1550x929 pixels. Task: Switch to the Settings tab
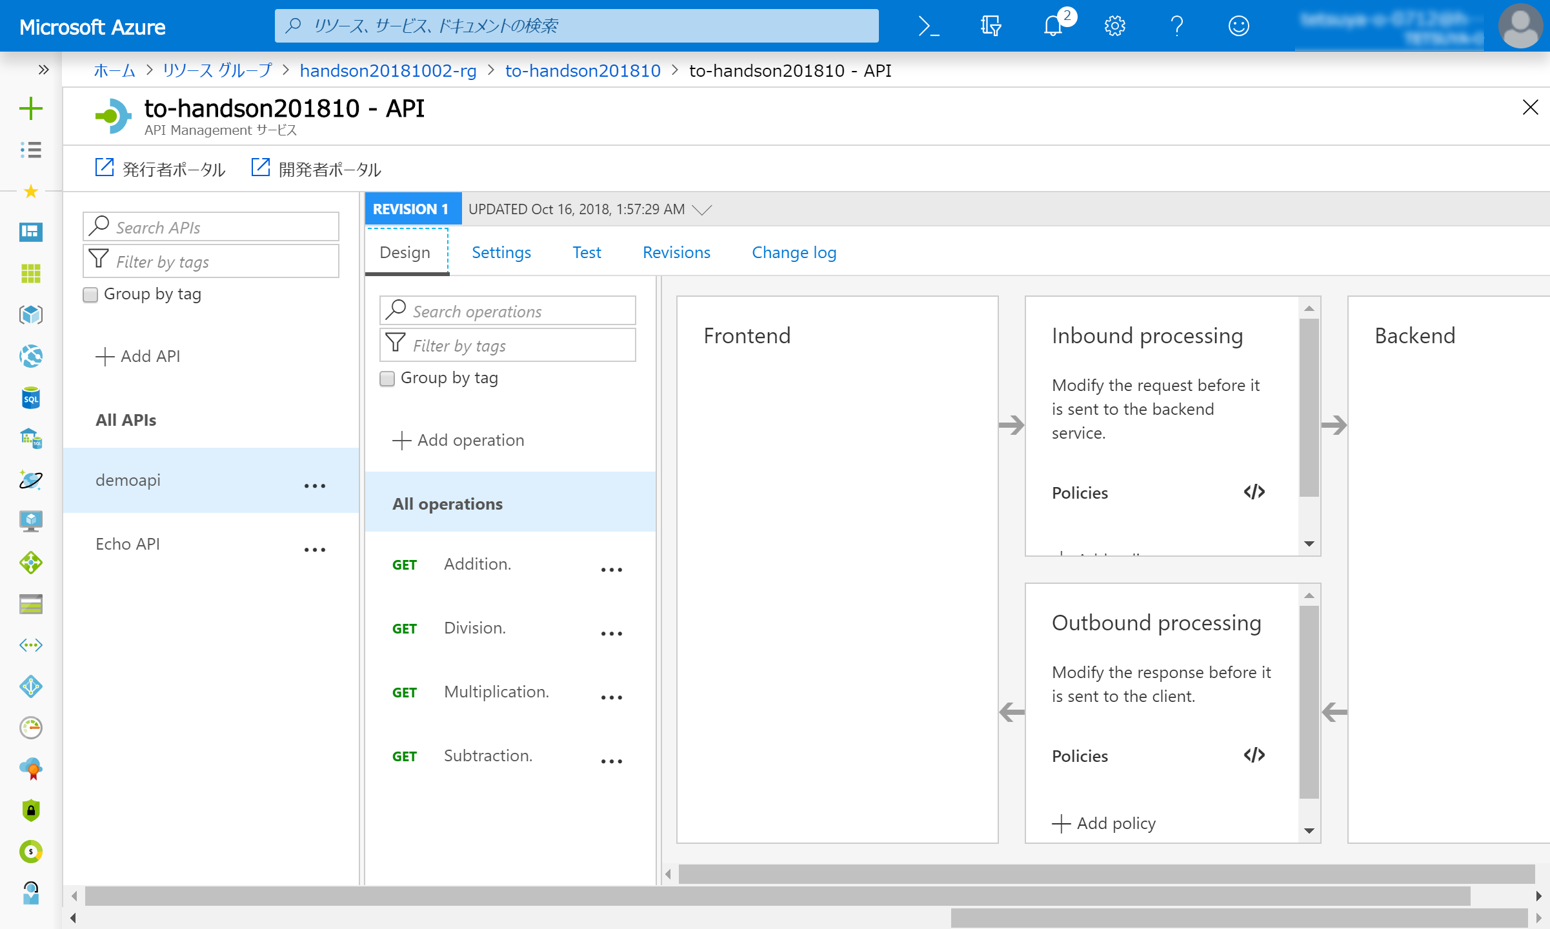(x=501, y=252)
